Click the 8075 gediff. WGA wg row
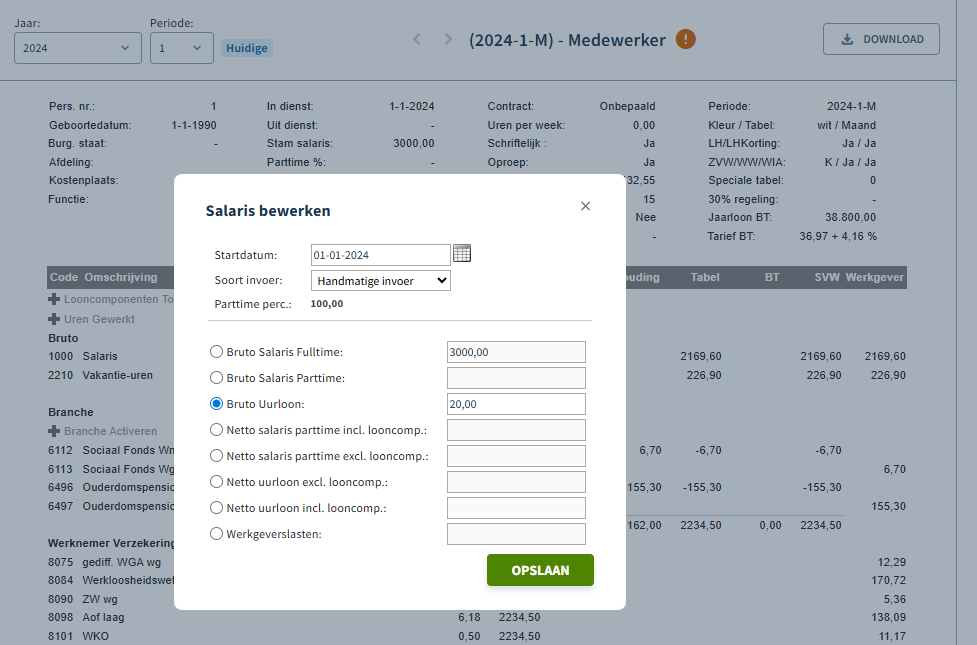This screenshot has width=977, height=645. [477, 562]
